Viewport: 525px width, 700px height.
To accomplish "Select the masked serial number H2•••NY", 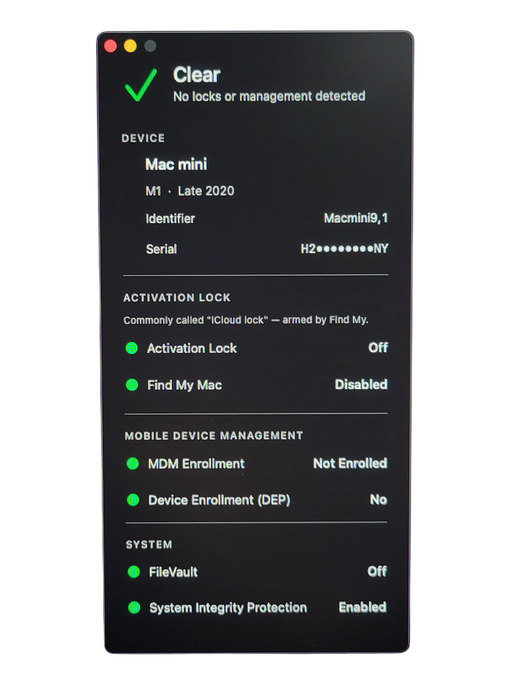I will pos(344,249).
